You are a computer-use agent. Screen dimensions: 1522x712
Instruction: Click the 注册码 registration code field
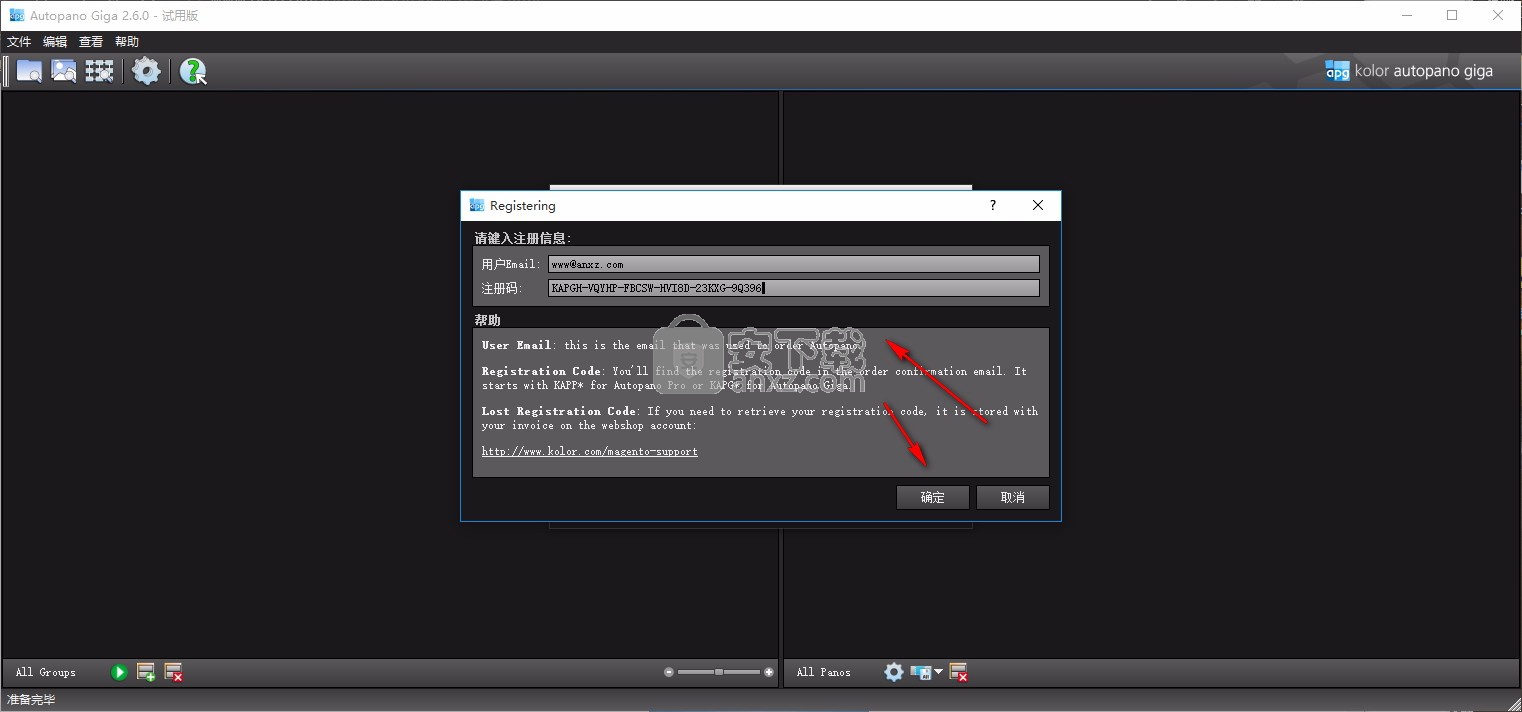coord(794,288)
